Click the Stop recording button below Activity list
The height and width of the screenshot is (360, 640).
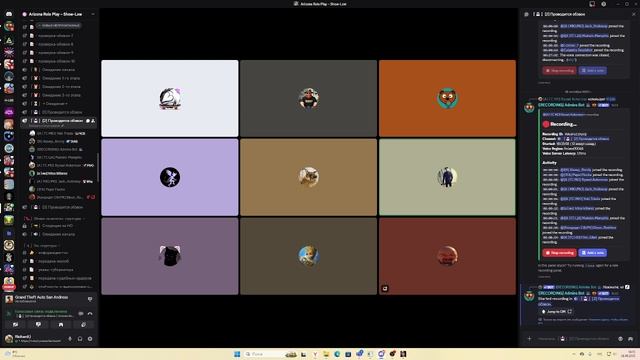point(559,253)
